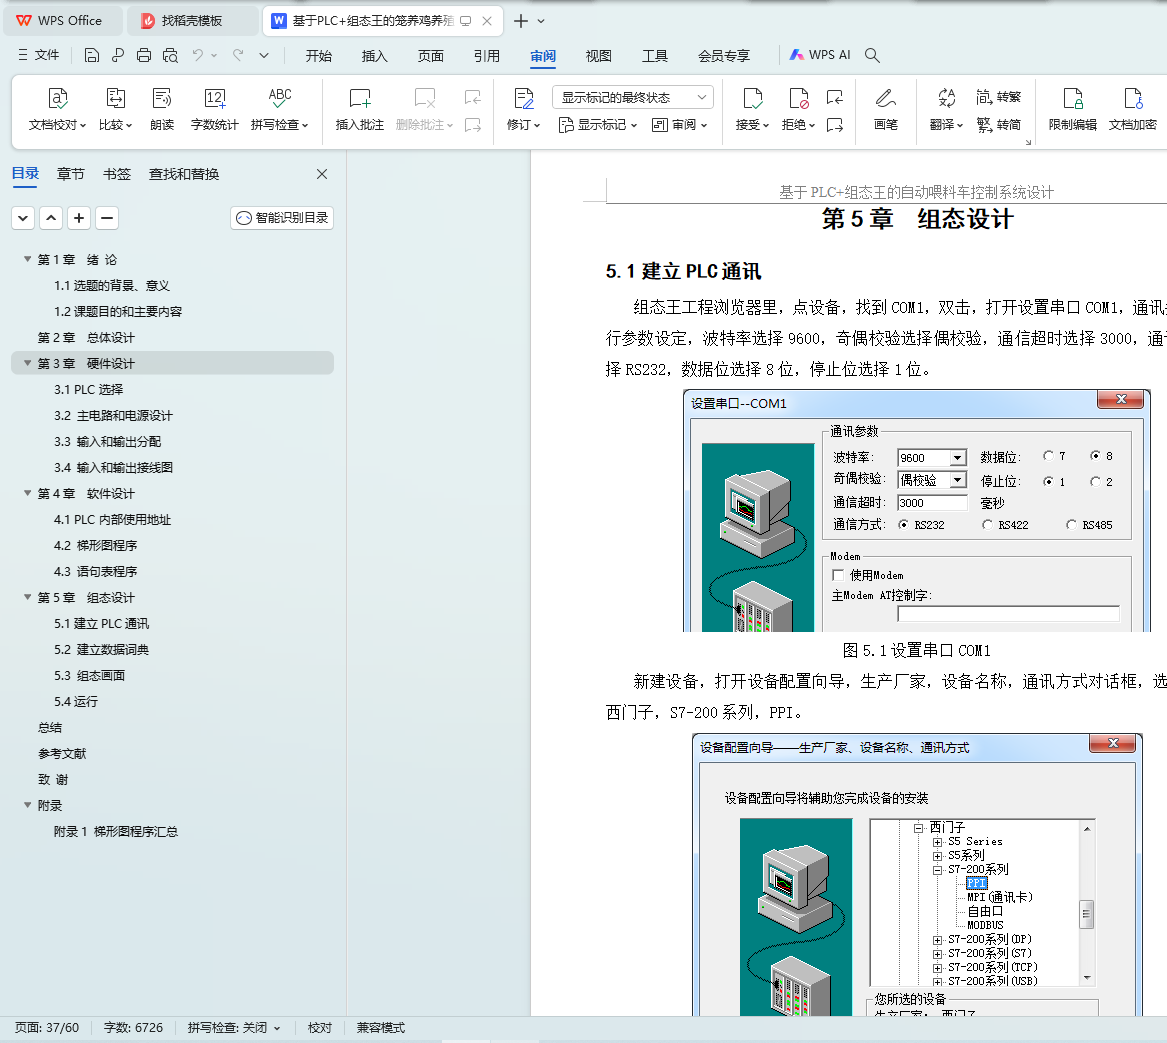Click the undo arrow icon
1167x1043 pixels.
point(197,55)
